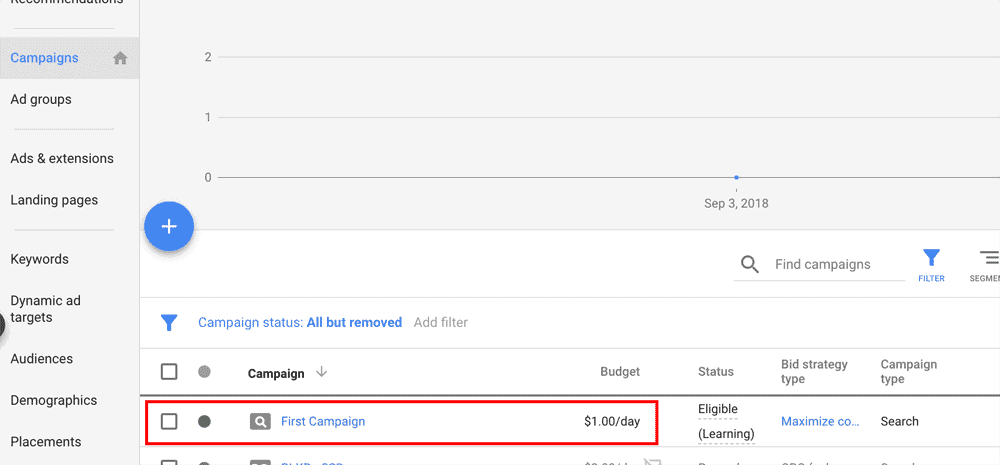This screenshot has height=465, width=1000.
Task: Edit the Campaign status: All but removed filter
Action: (x=300, y=323)
